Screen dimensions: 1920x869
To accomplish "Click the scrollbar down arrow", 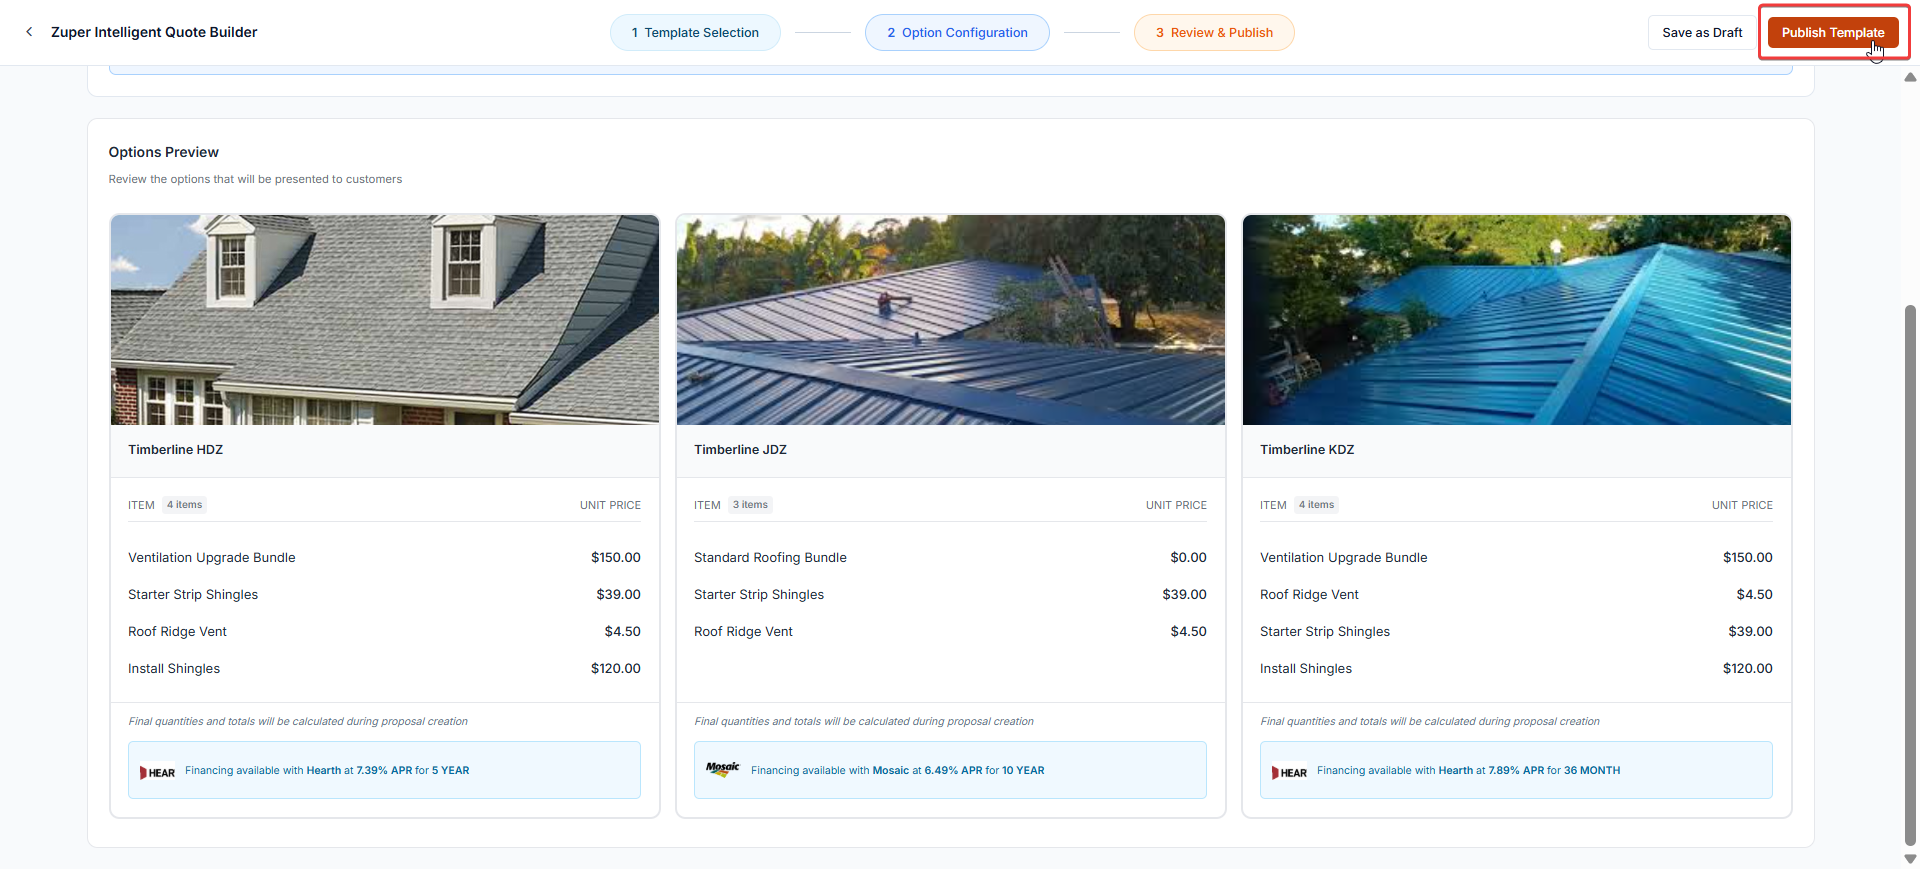I will point(1910,859).
